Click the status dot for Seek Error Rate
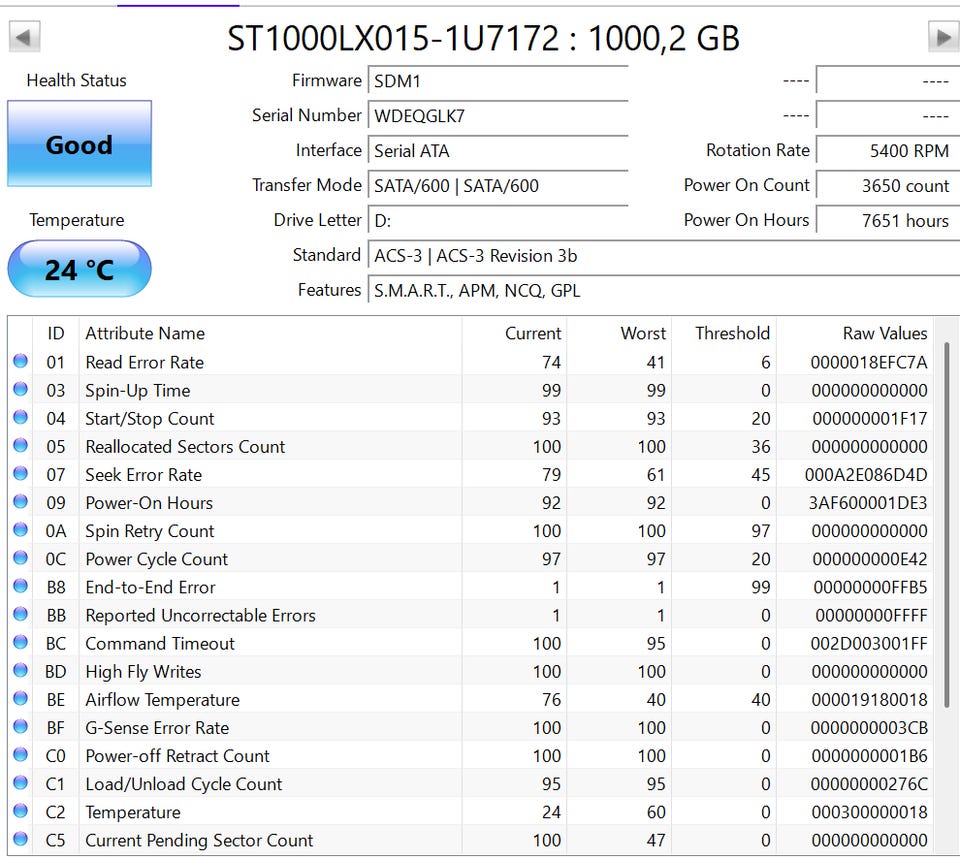 click(x=20, y=474)
